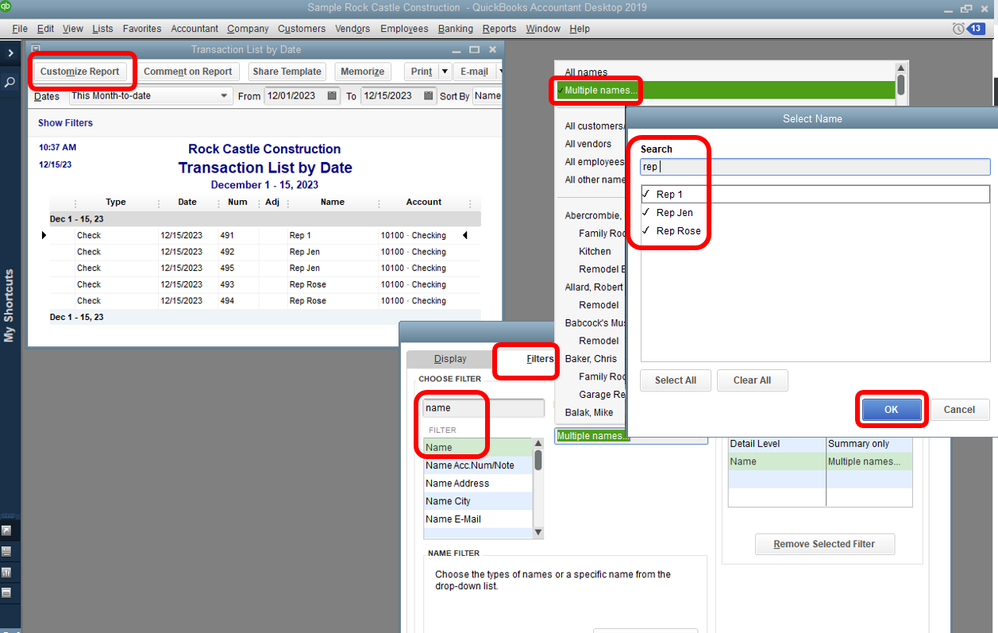Expand the left shortcuts sidebar arrow
998x633 pixels.
point(10,53)
